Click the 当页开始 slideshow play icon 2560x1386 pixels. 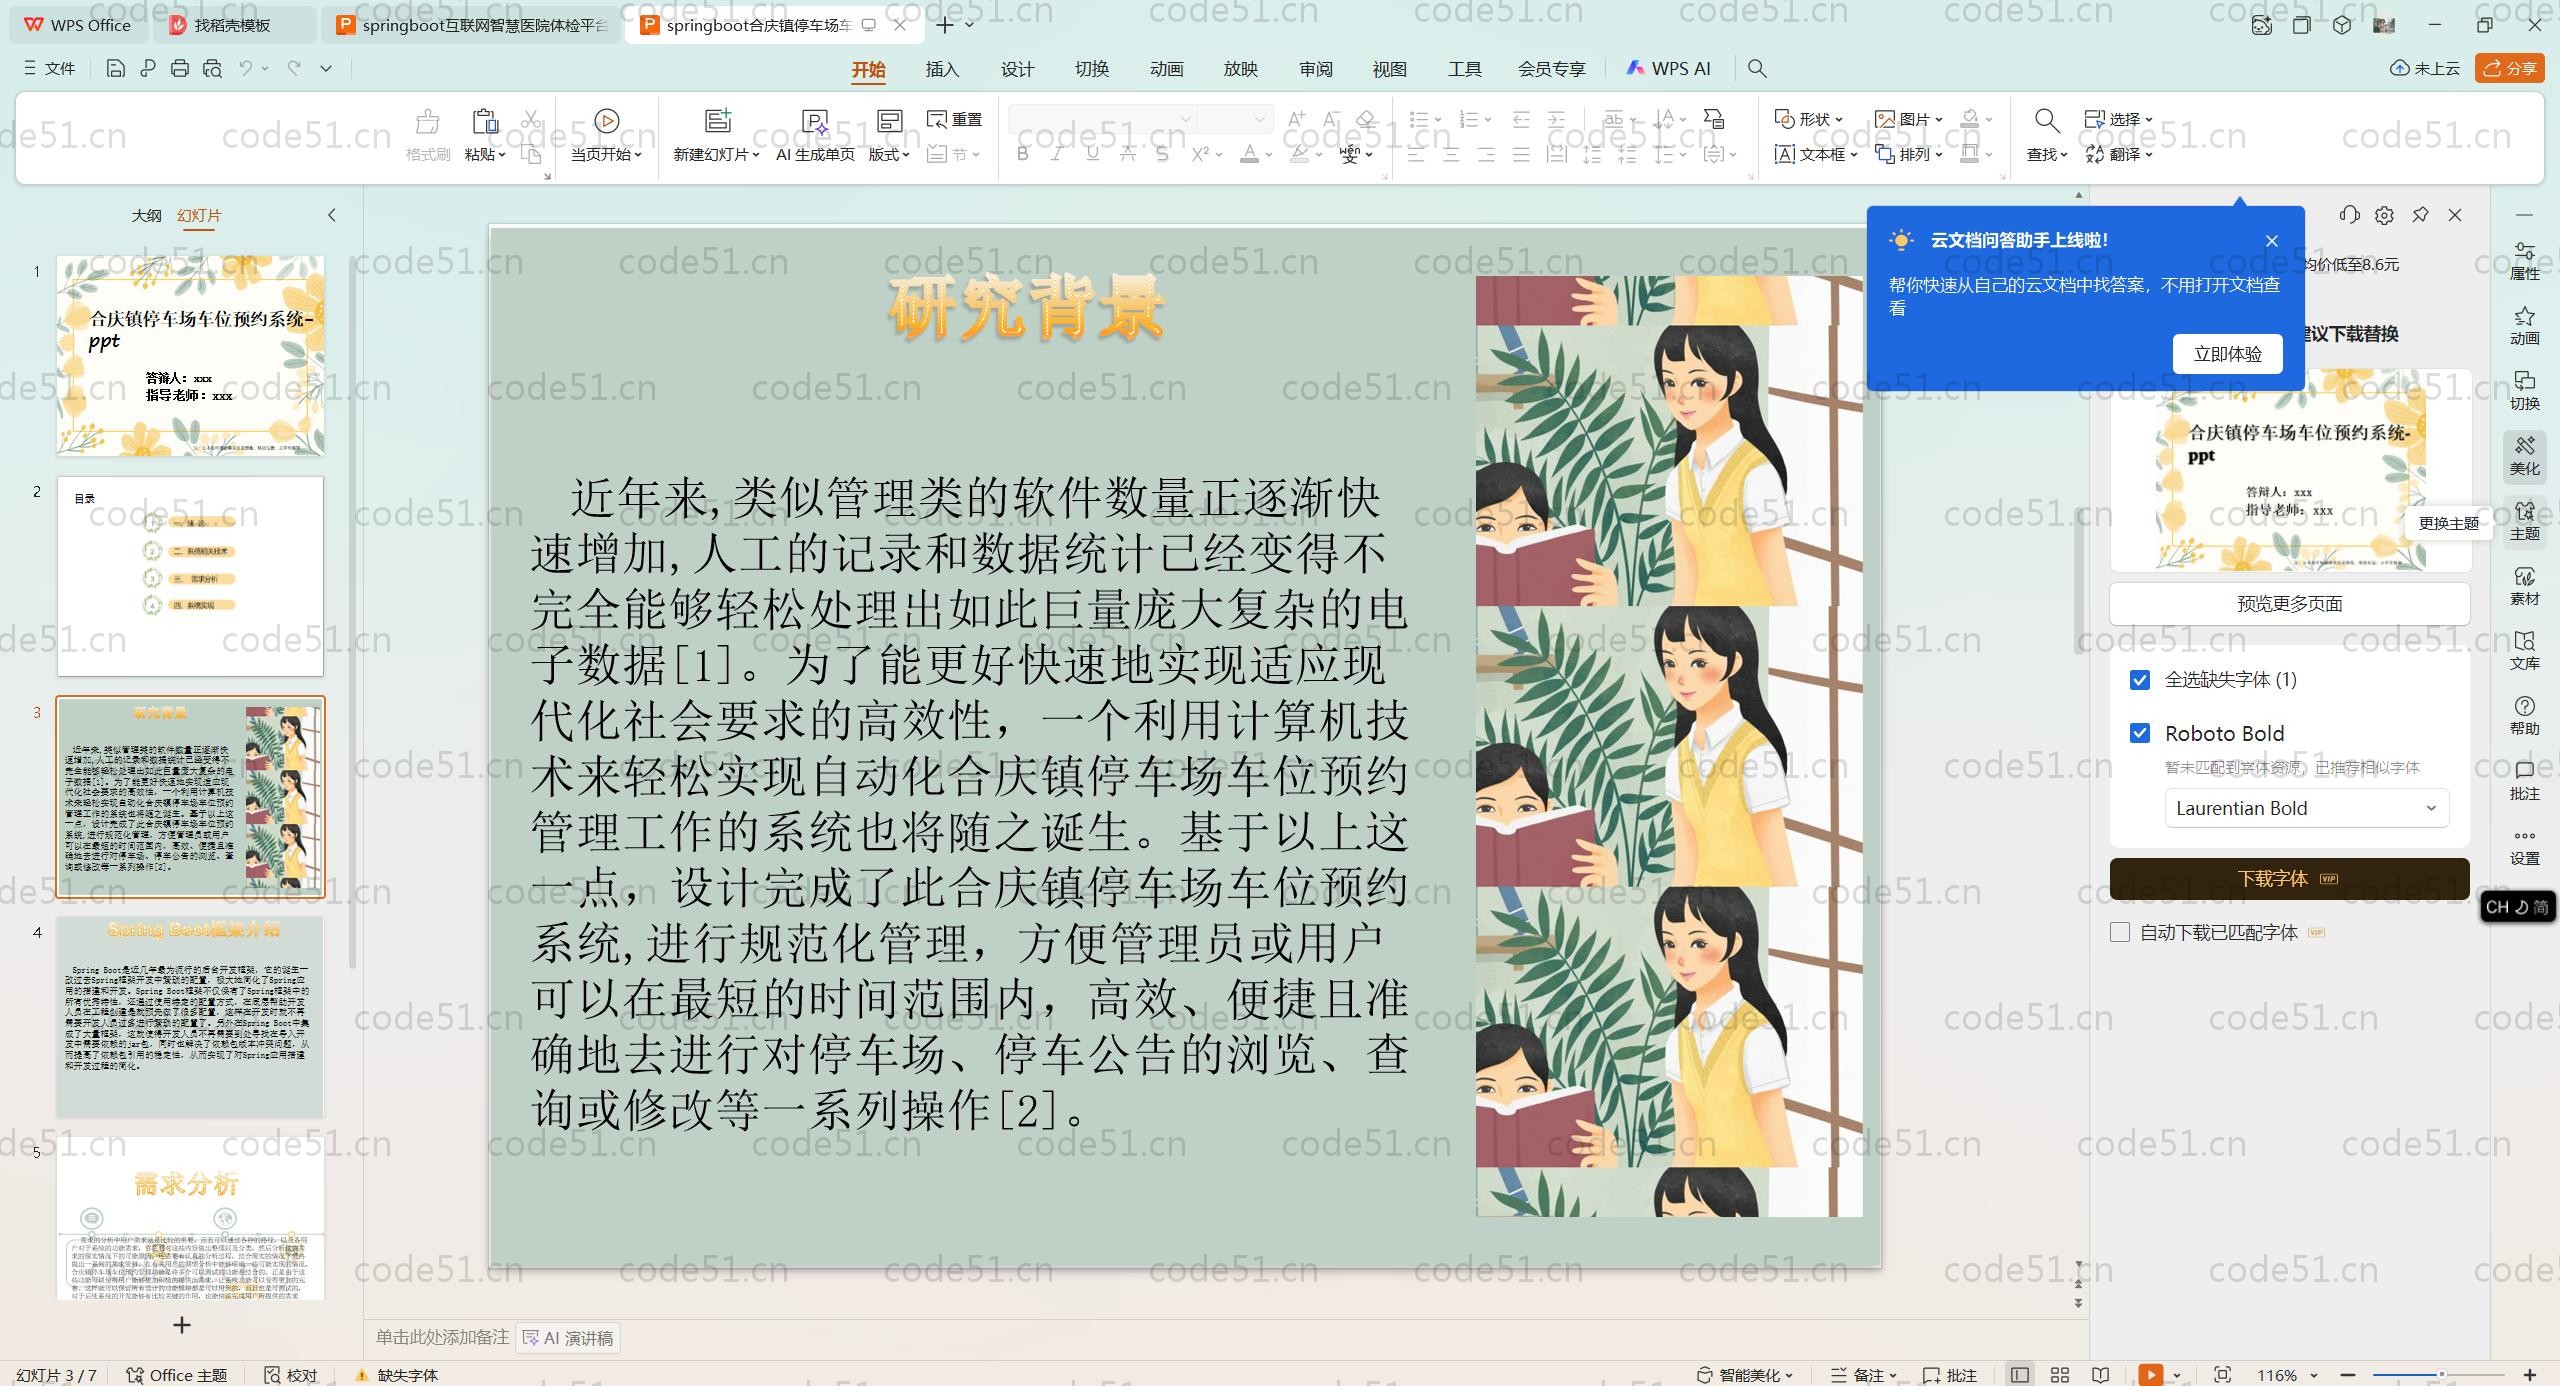[x=606, y=121]
